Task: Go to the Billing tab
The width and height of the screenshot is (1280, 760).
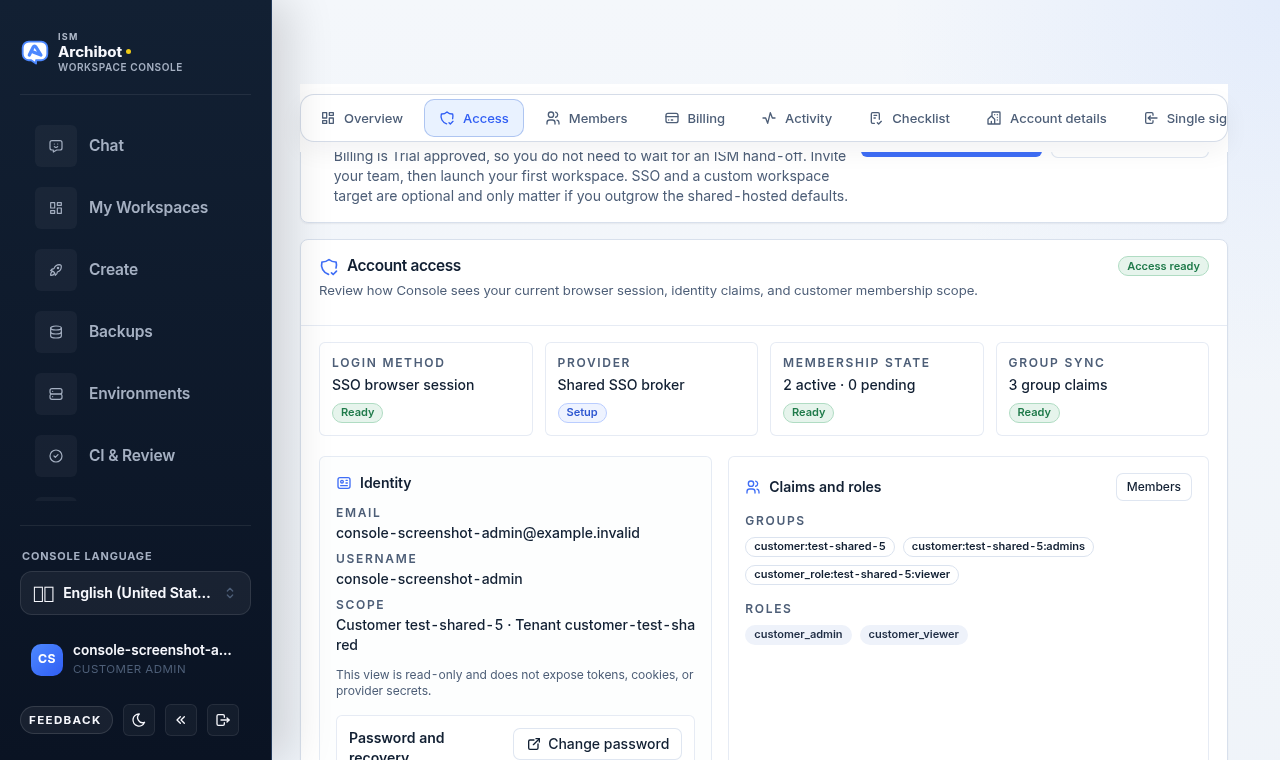Action: [x=695, y=118]
